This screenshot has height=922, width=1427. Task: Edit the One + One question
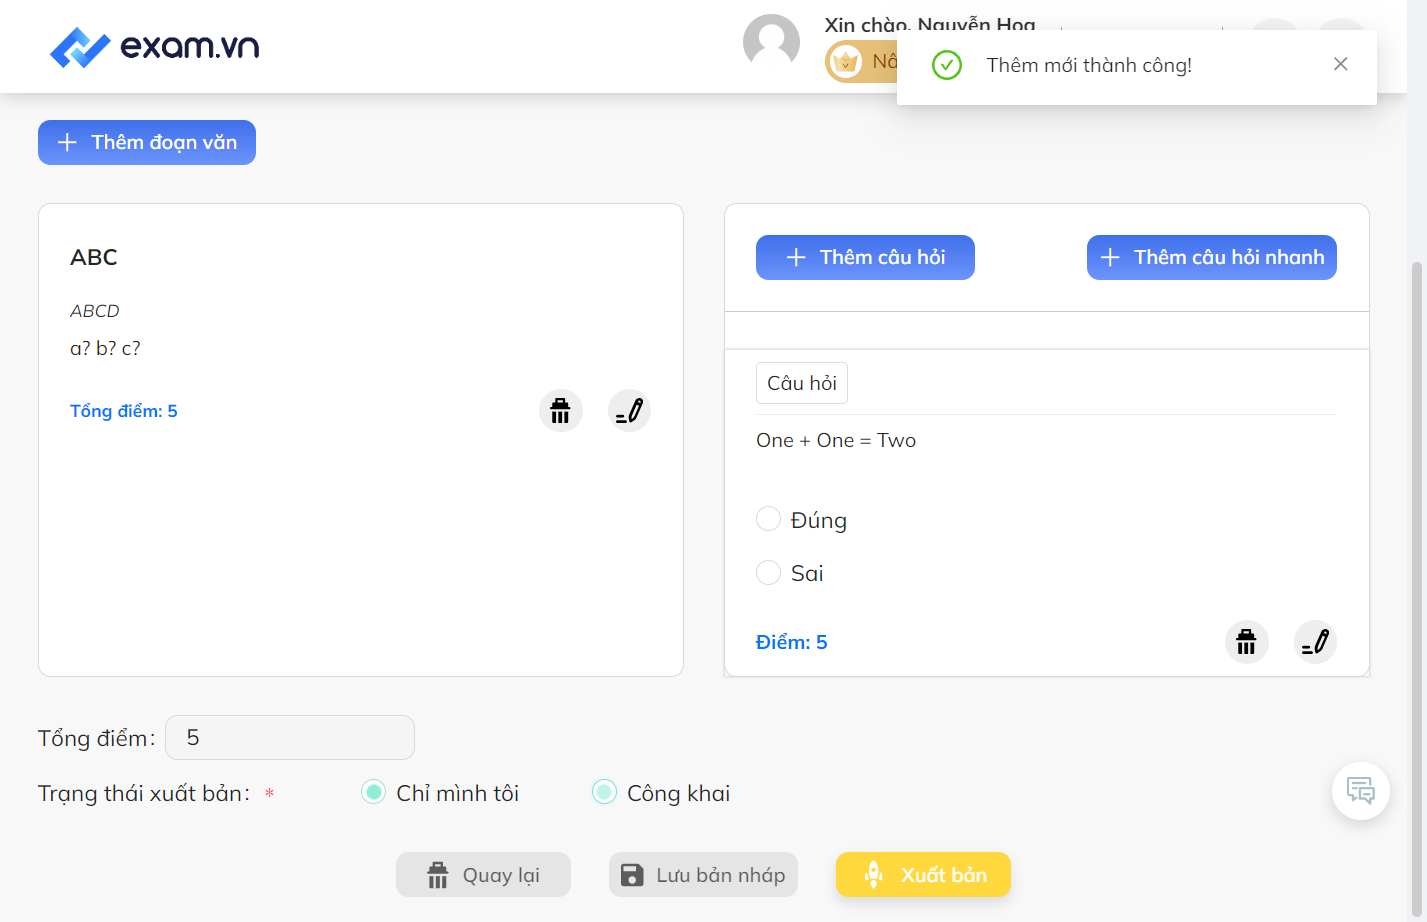point(1315,642)
